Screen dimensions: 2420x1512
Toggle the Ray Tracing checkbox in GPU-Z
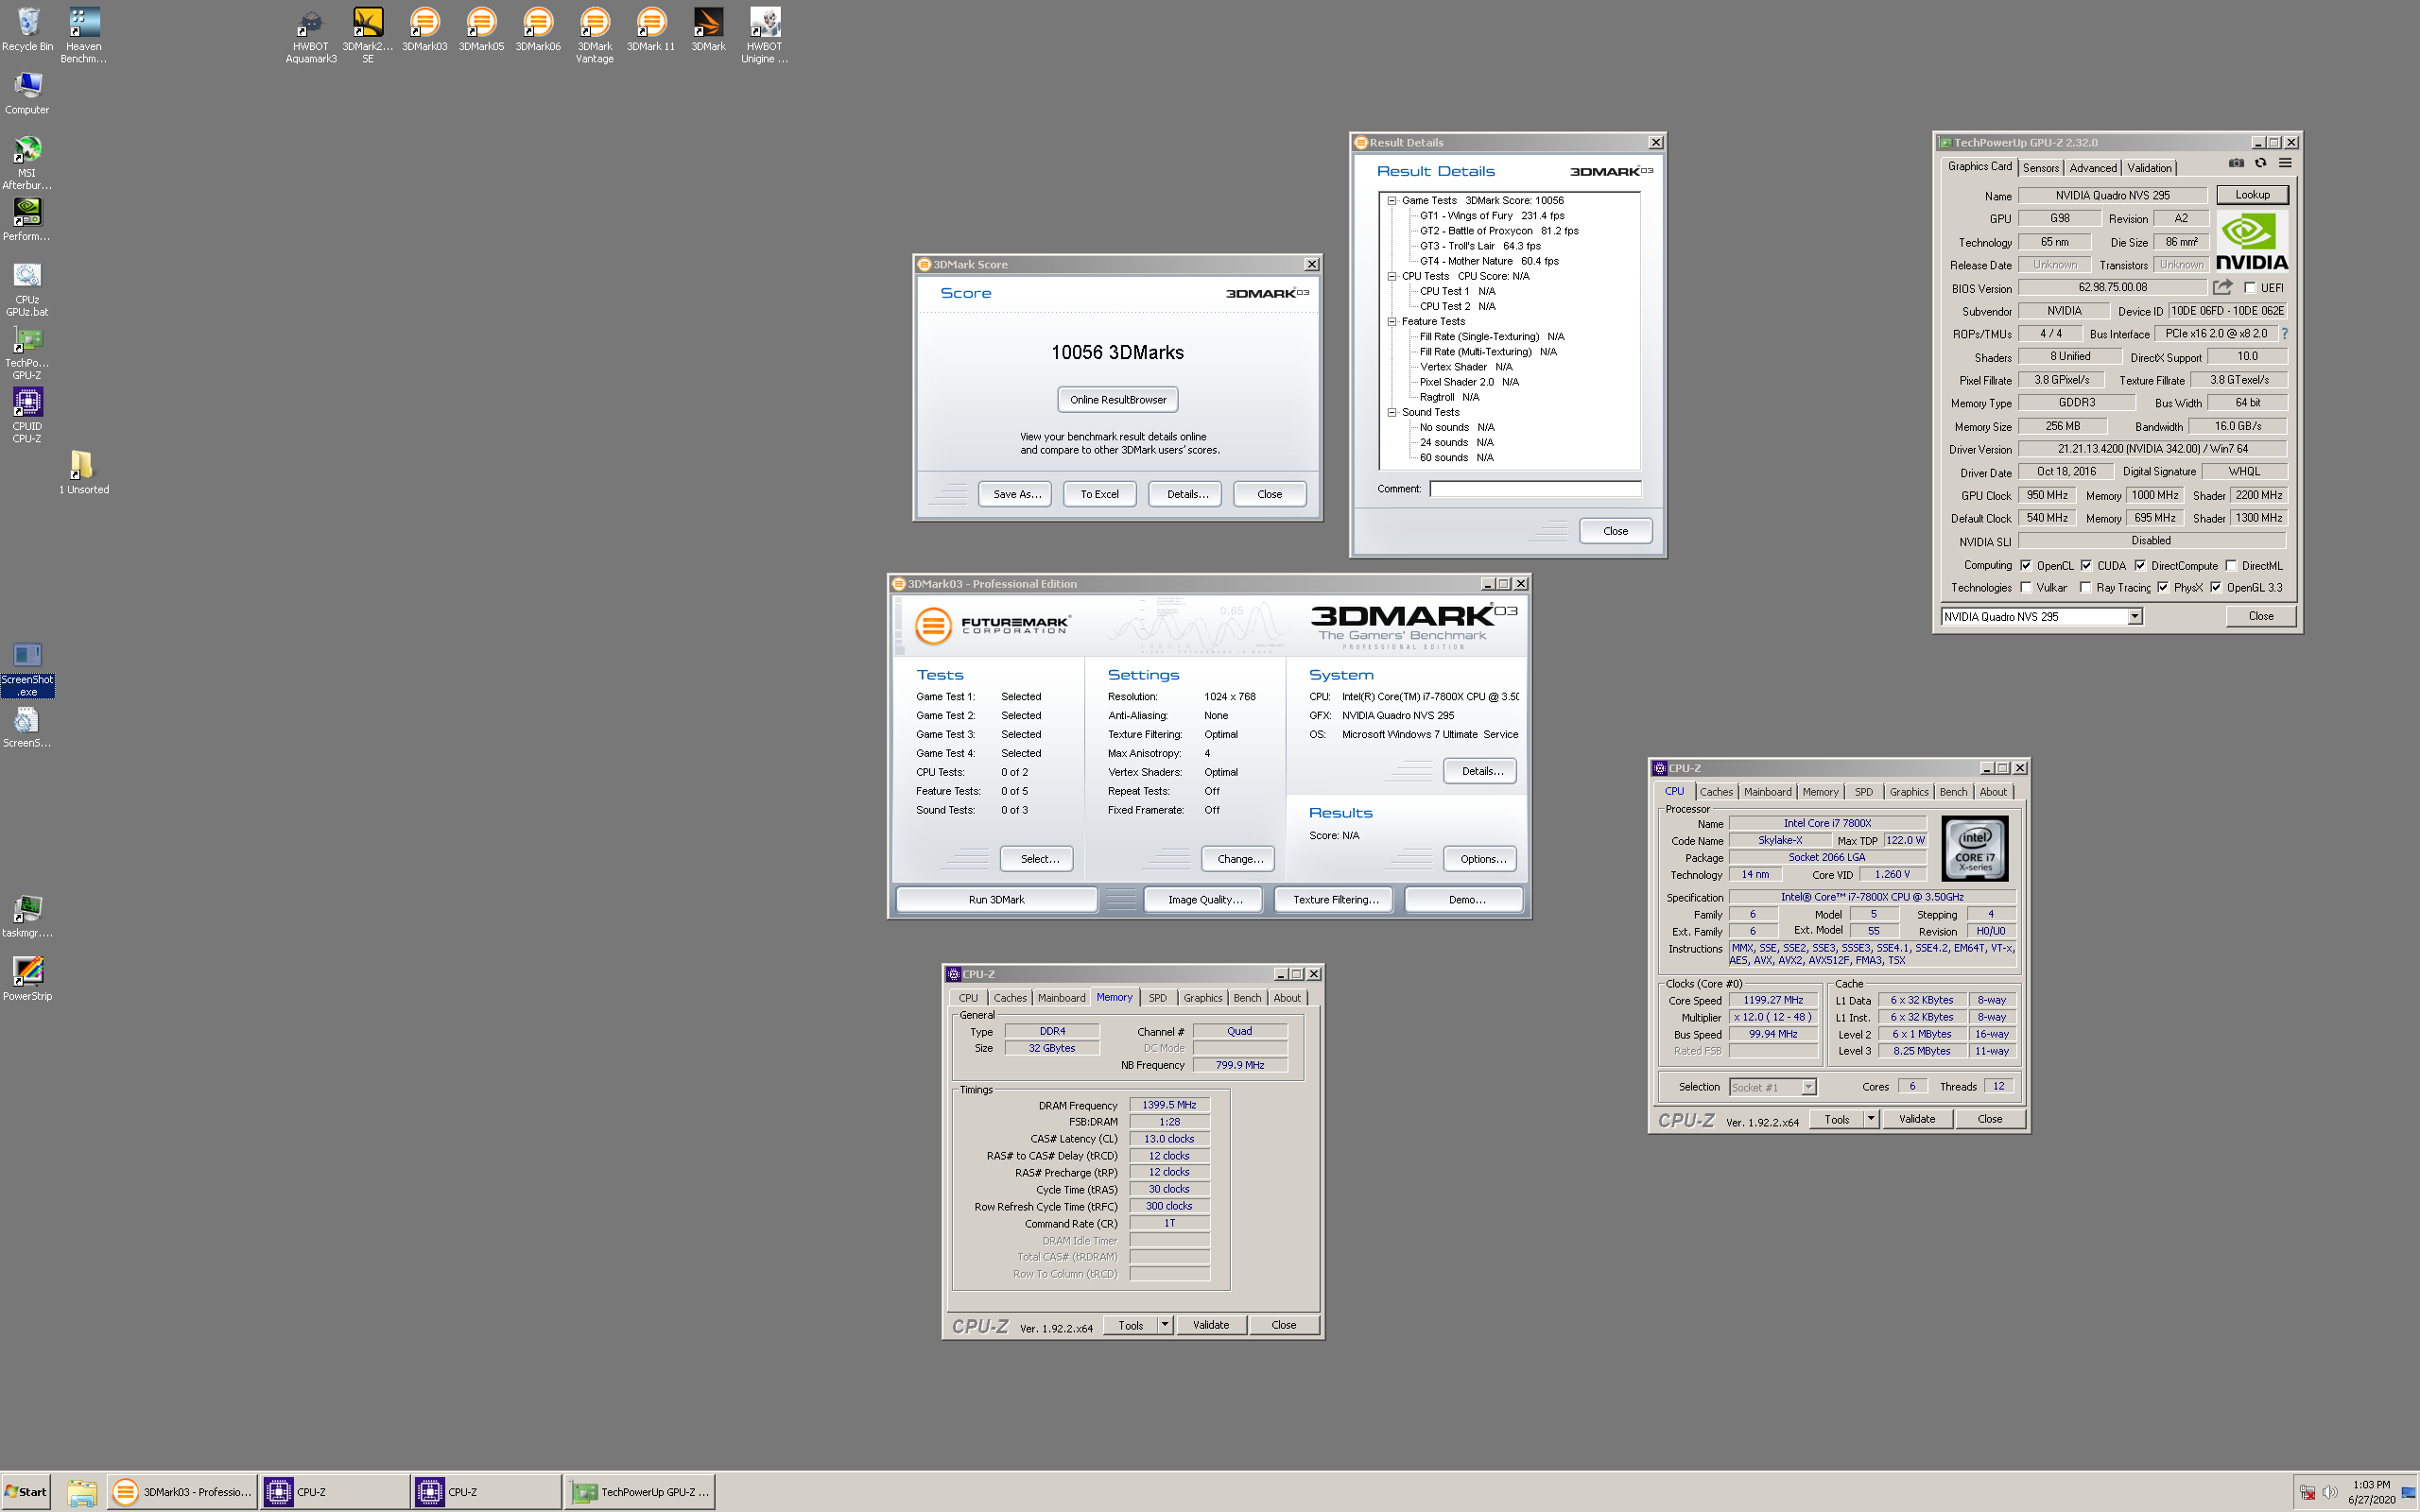pos(2085,587)
